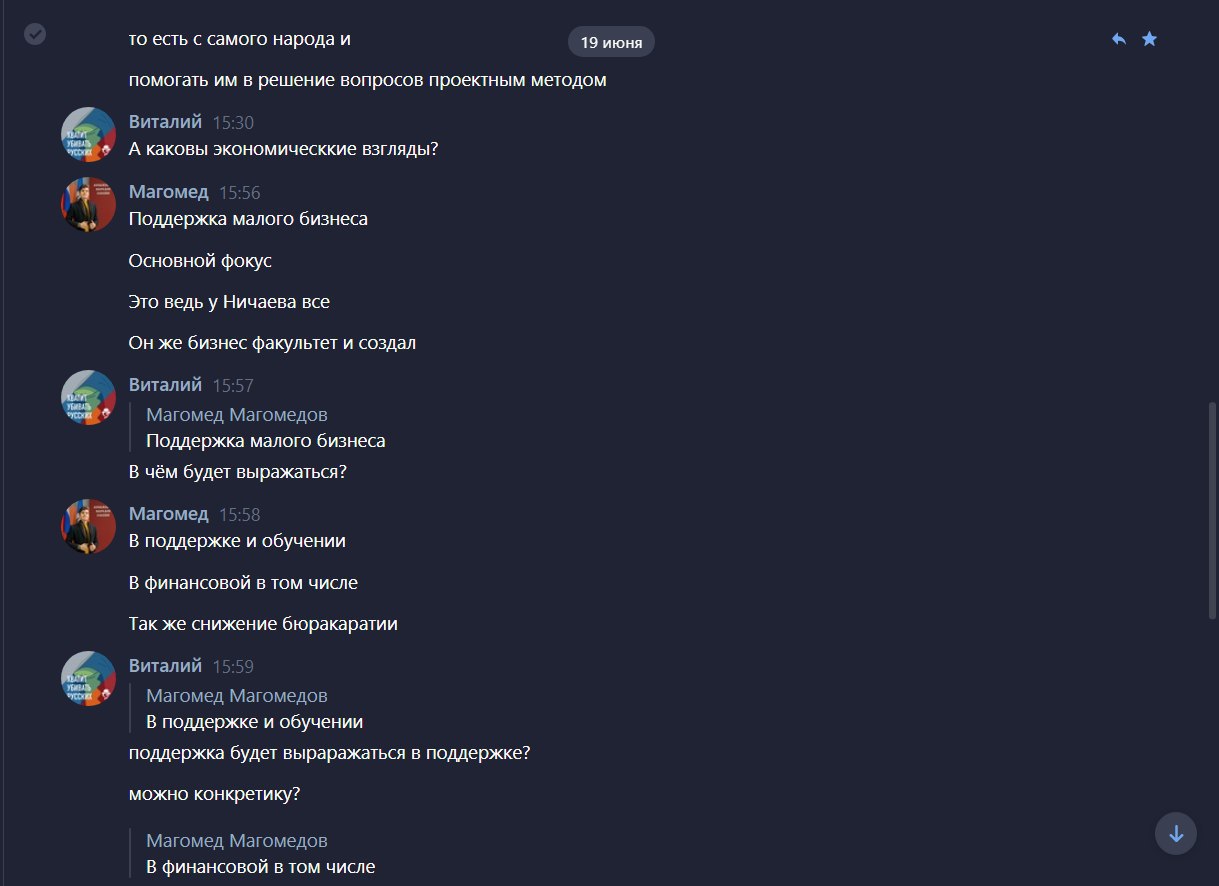Click the chat scrollbar thumb
The width and height of the screenshot is (1219, 886).
pyautogui.click(x=1213, y=510)
